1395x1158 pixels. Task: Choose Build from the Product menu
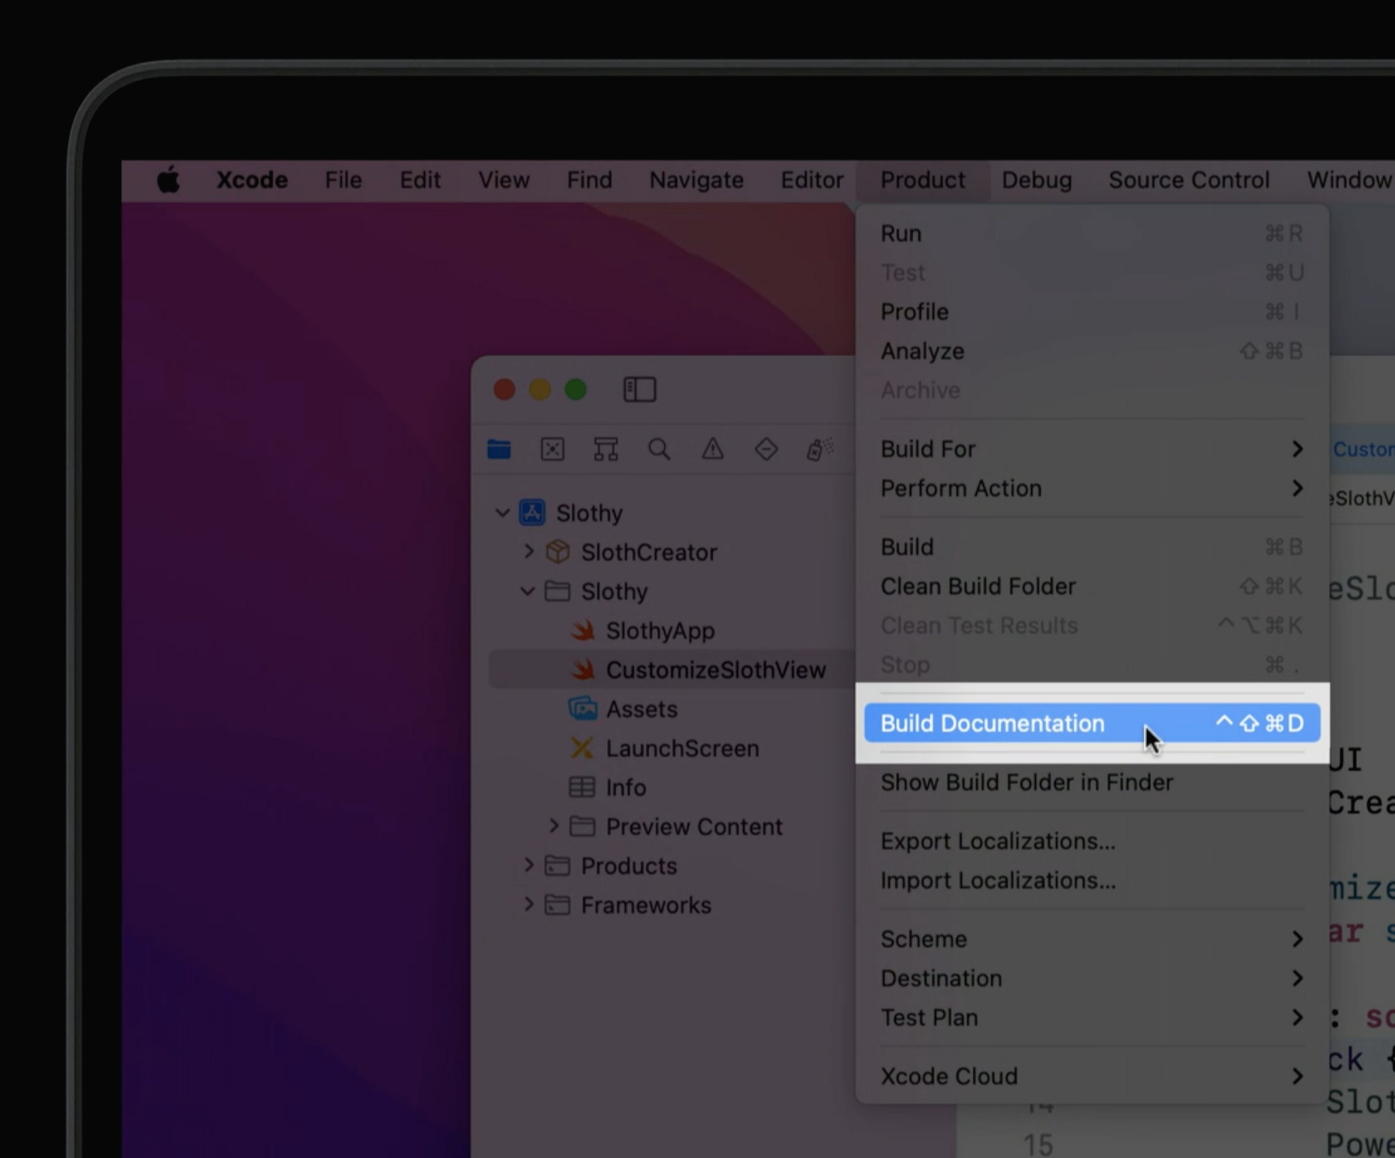coord(1092,547)
